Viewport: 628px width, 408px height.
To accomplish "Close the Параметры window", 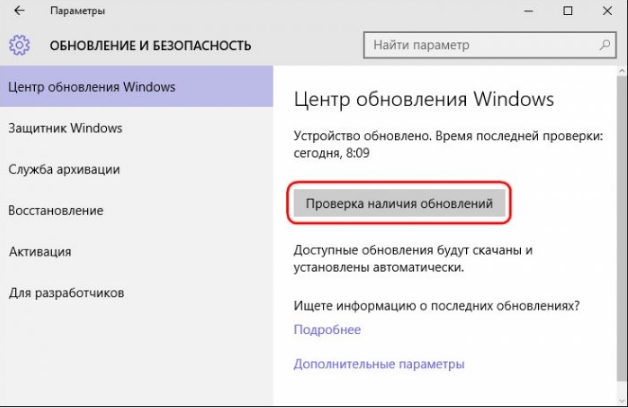I will click(x=610, y=12).
